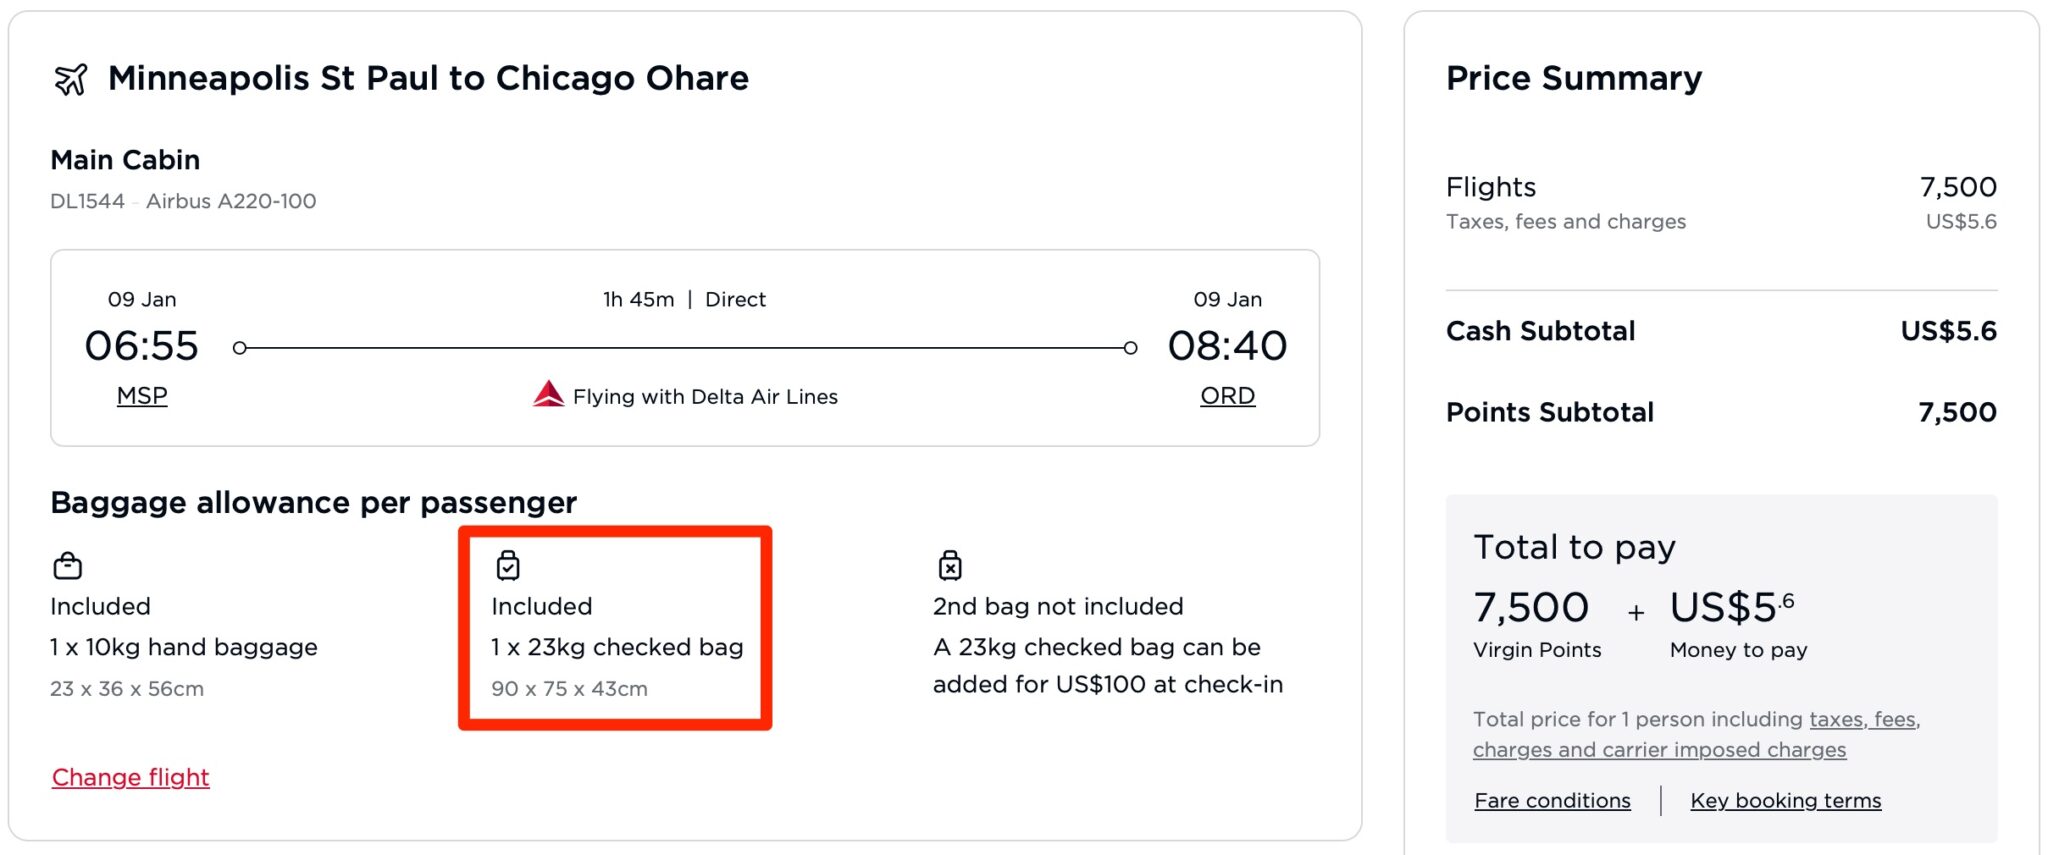The height and width of the screenshot is (855, 2048).
Task: Click the airplane icon next to route heading
Action: [68, 77]
